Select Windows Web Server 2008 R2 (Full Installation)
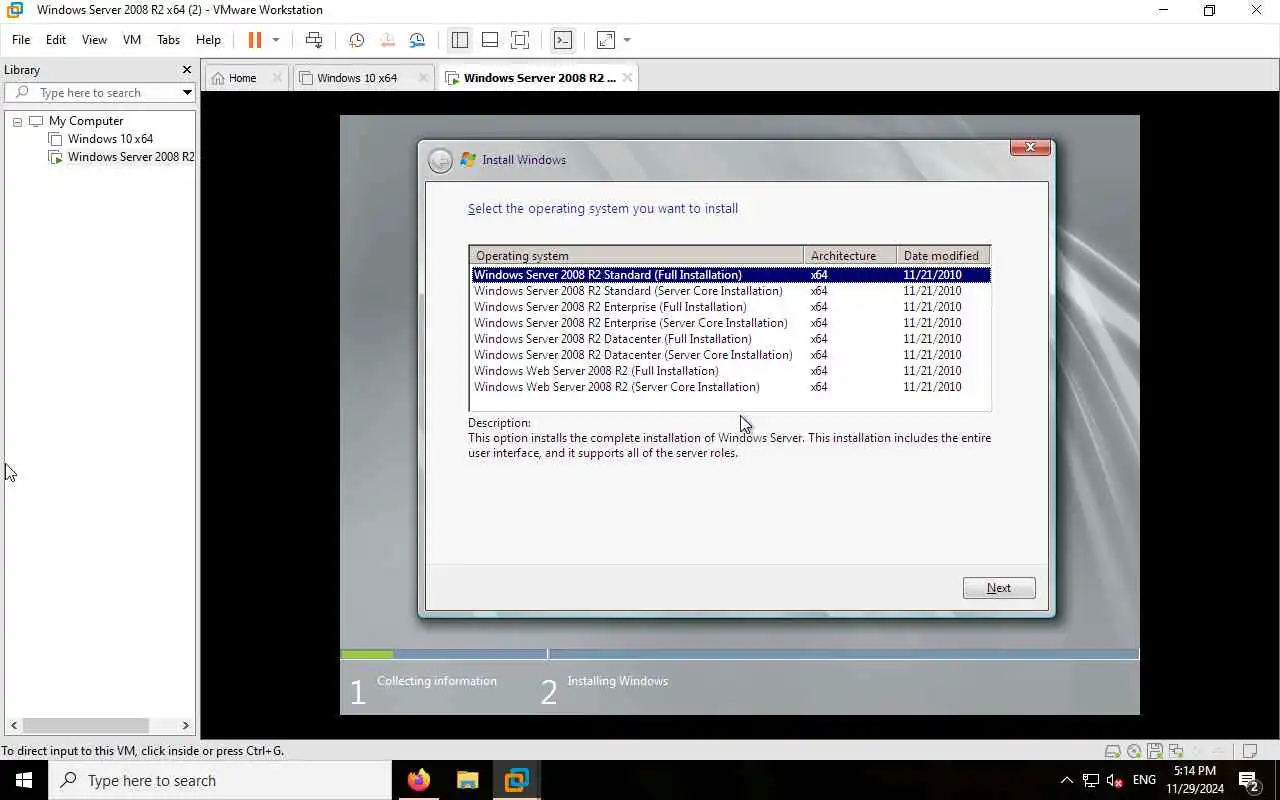 tap(730, 371)
